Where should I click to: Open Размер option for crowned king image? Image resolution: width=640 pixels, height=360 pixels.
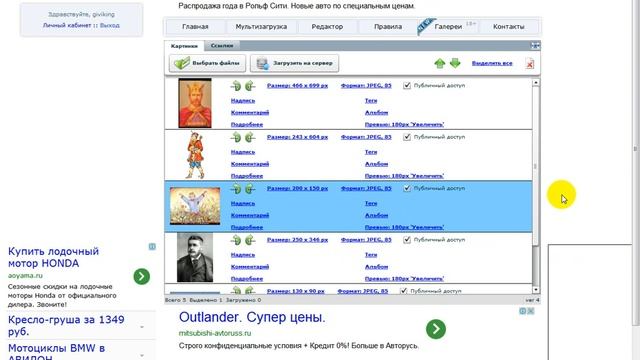tap(297, 86)
